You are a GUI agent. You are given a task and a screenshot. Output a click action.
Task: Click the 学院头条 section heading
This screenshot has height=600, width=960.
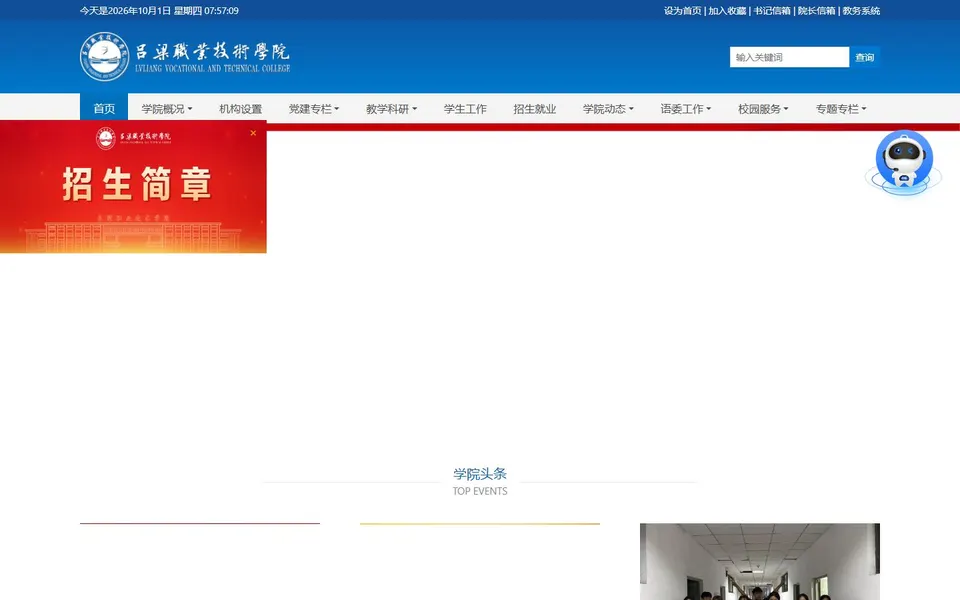(480, 474)
